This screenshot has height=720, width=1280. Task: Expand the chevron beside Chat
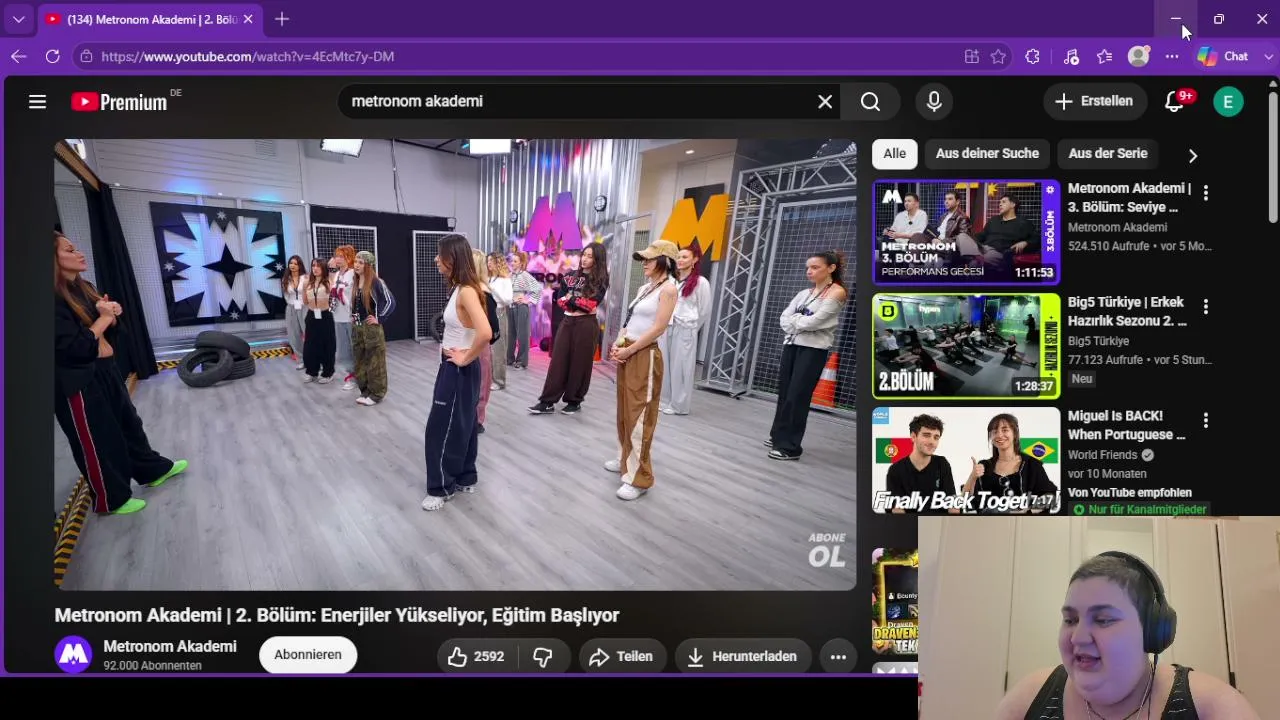tap(1269, 56)
